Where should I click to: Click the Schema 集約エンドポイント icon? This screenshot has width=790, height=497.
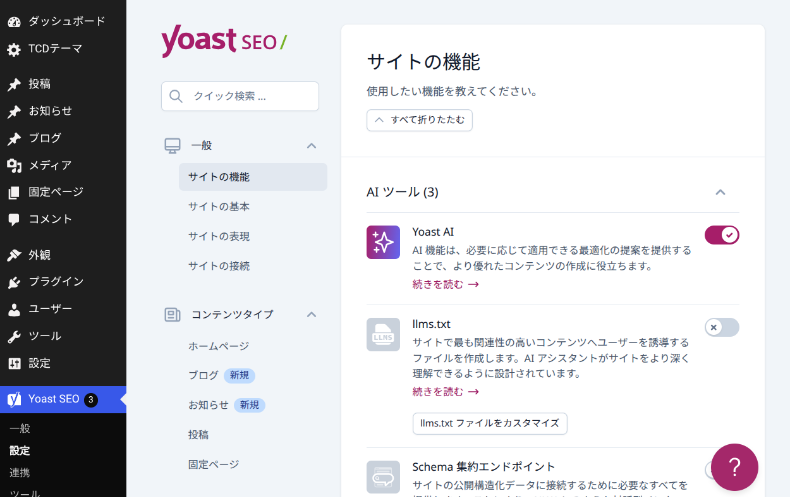pos(383,477)
